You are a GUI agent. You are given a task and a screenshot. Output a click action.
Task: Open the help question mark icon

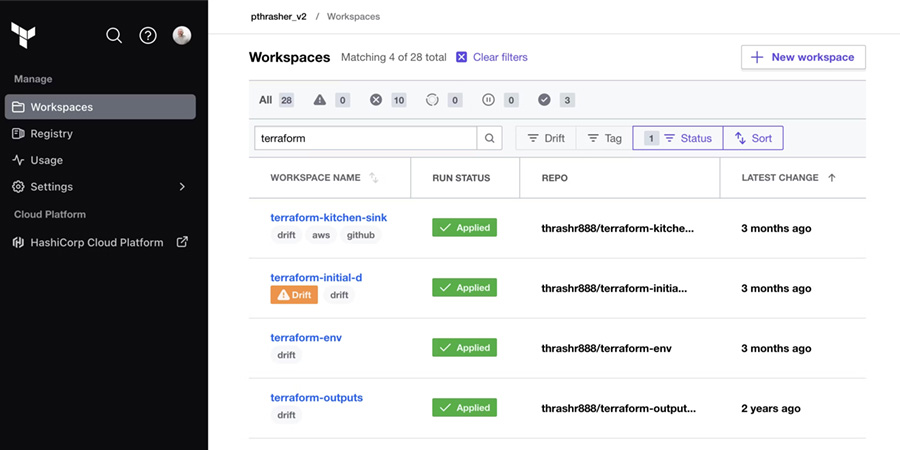tap(148, 36)
